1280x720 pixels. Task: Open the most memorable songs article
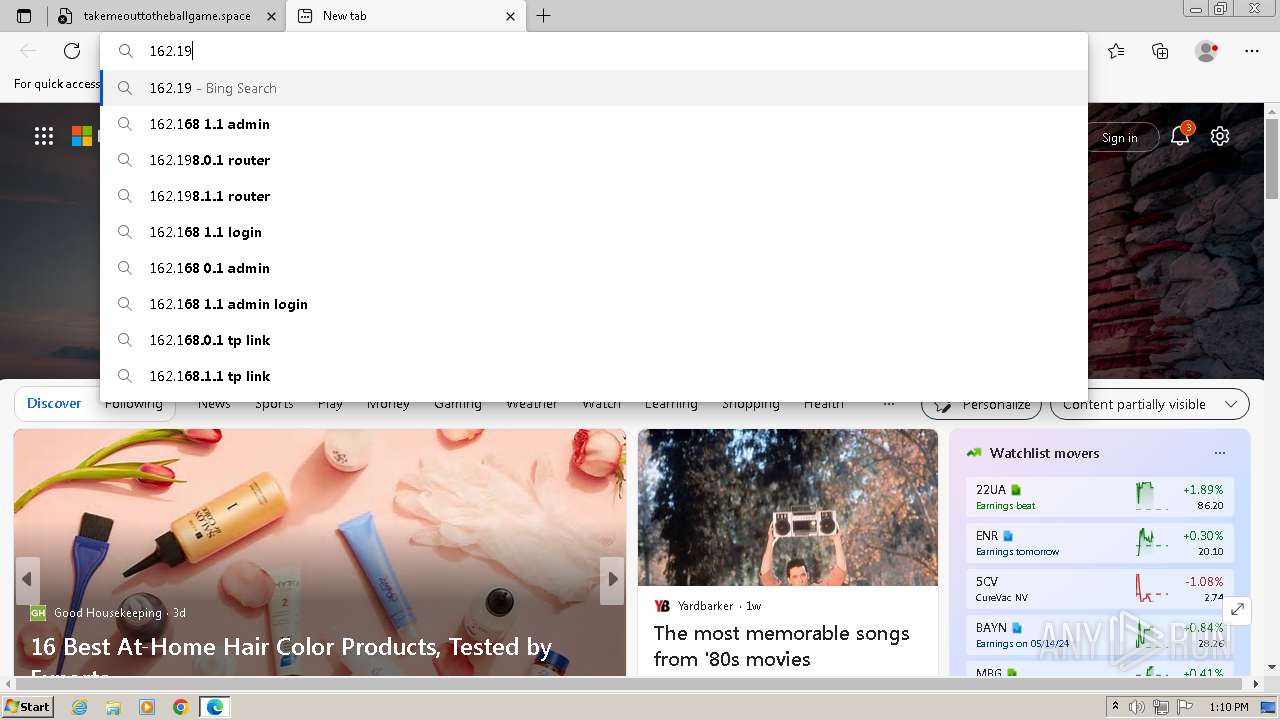tap(782, 646)
